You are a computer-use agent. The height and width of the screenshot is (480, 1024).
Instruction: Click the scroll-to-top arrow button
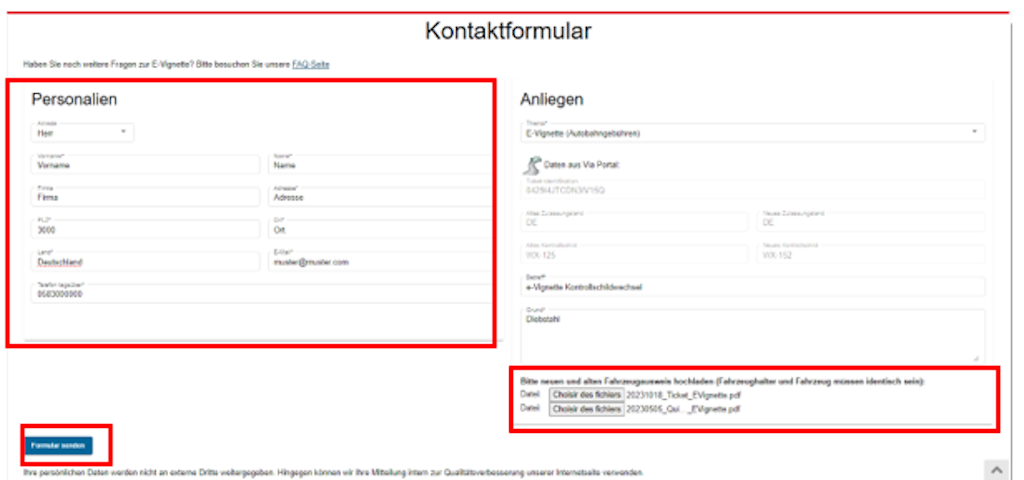click(997, 470)
